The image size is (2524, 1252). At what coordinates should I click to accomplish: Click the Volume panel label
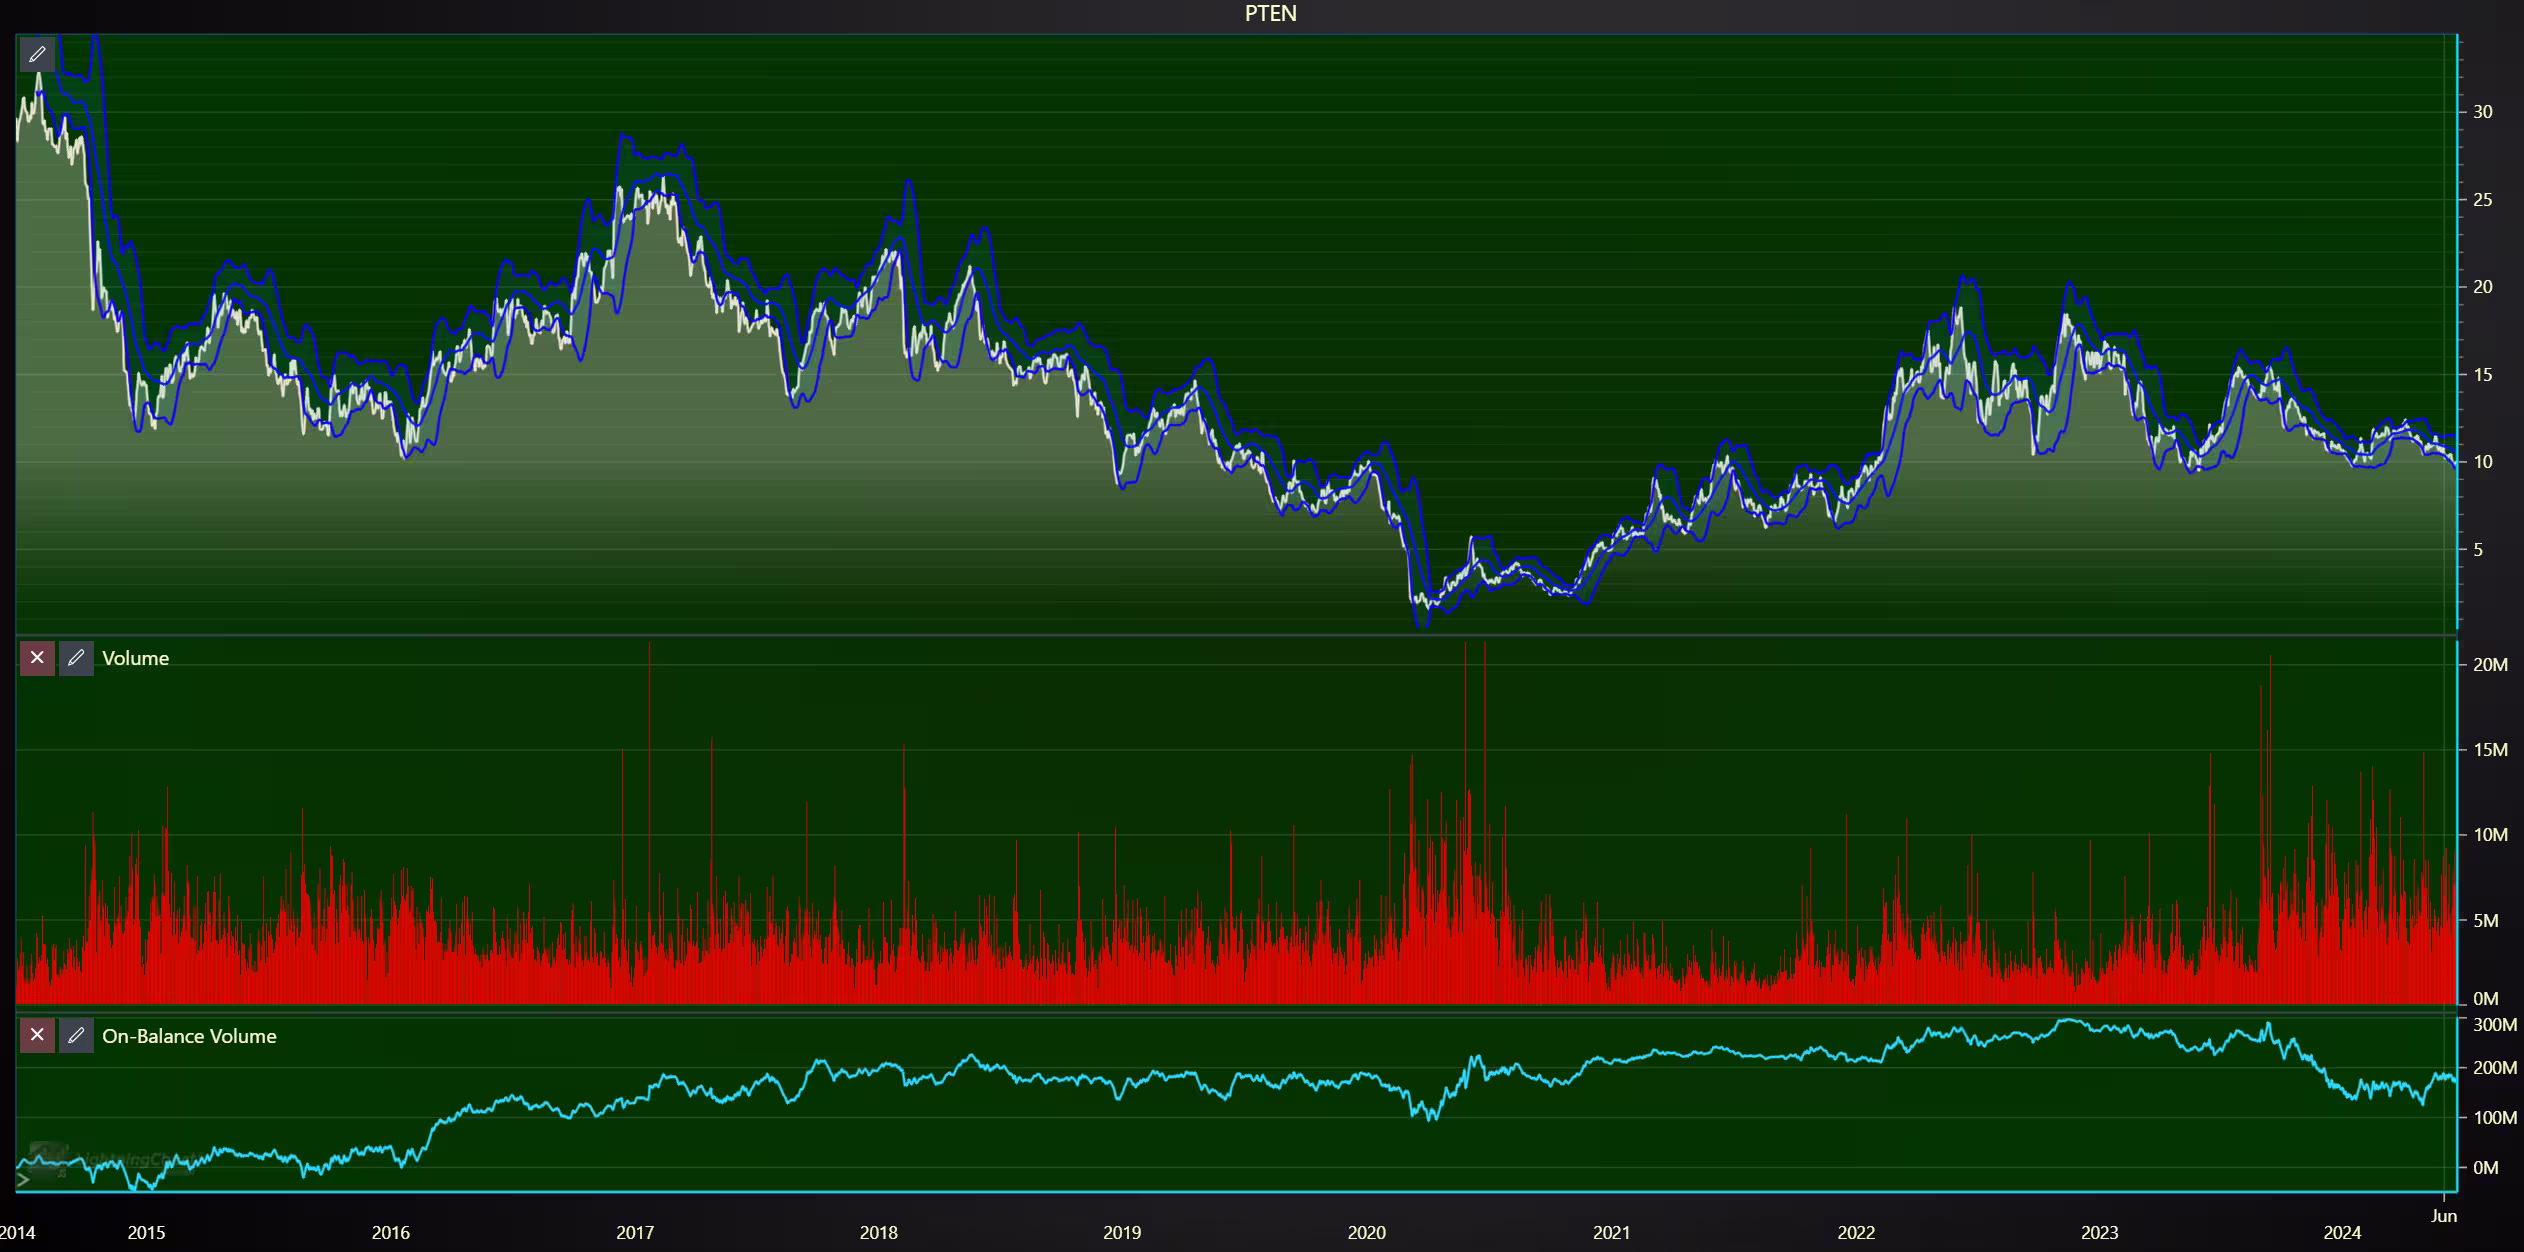click(x=136, y=658)
